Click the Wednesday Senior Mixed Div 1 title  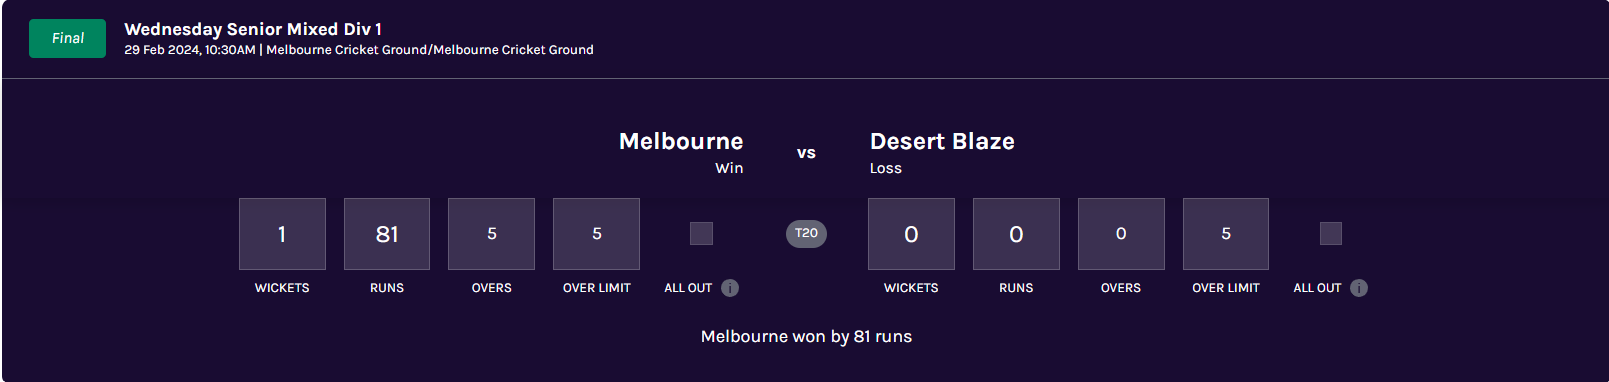tap(253, 29)
